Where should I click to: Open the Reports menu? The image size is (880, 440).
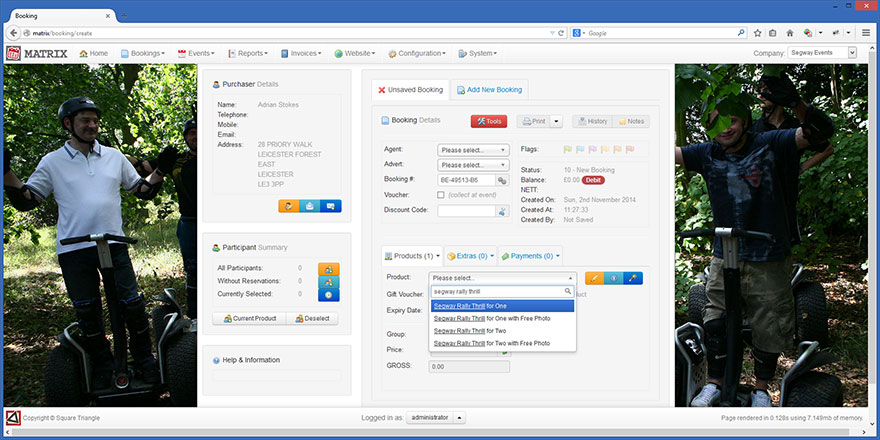[x=248, y=53]
